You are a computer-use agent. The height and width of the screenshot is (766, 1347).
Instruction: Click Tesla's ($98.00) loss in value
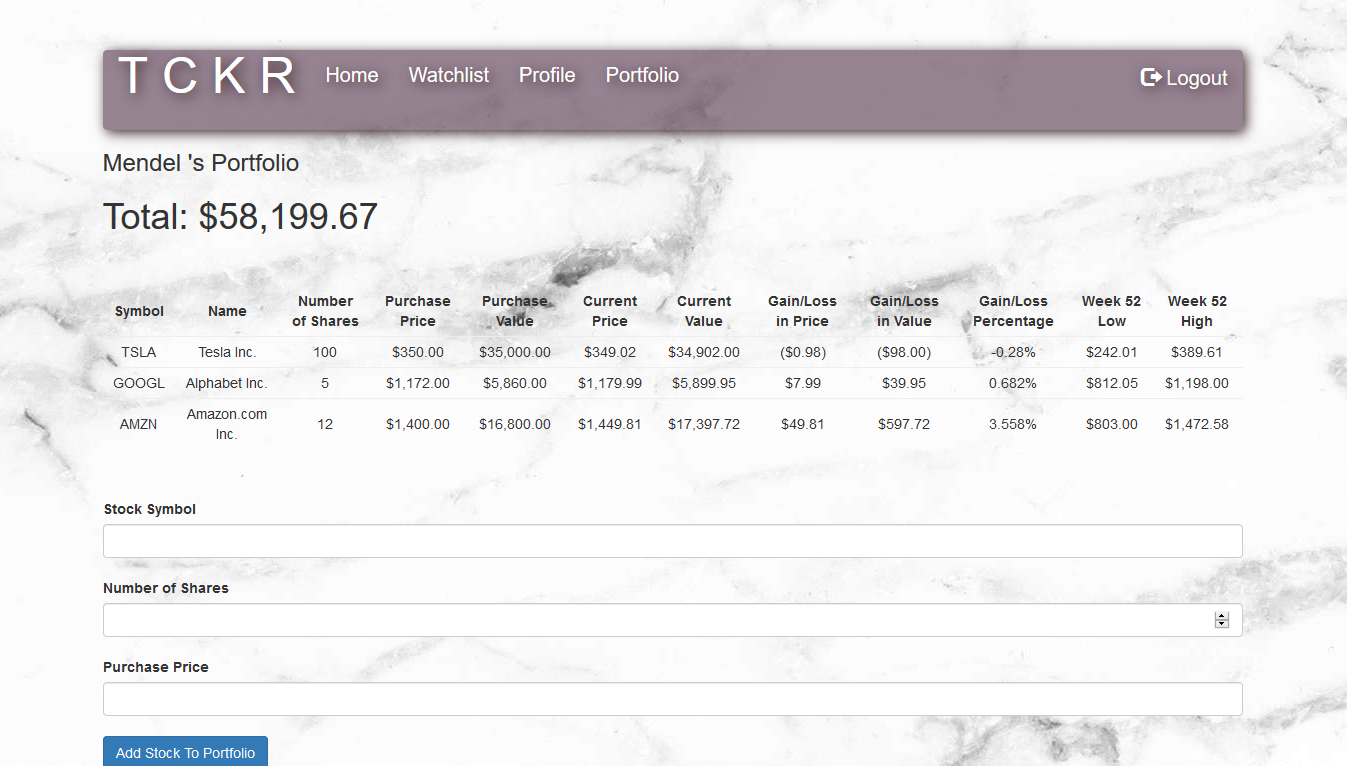pyautogui.click(x=904, y=352)
